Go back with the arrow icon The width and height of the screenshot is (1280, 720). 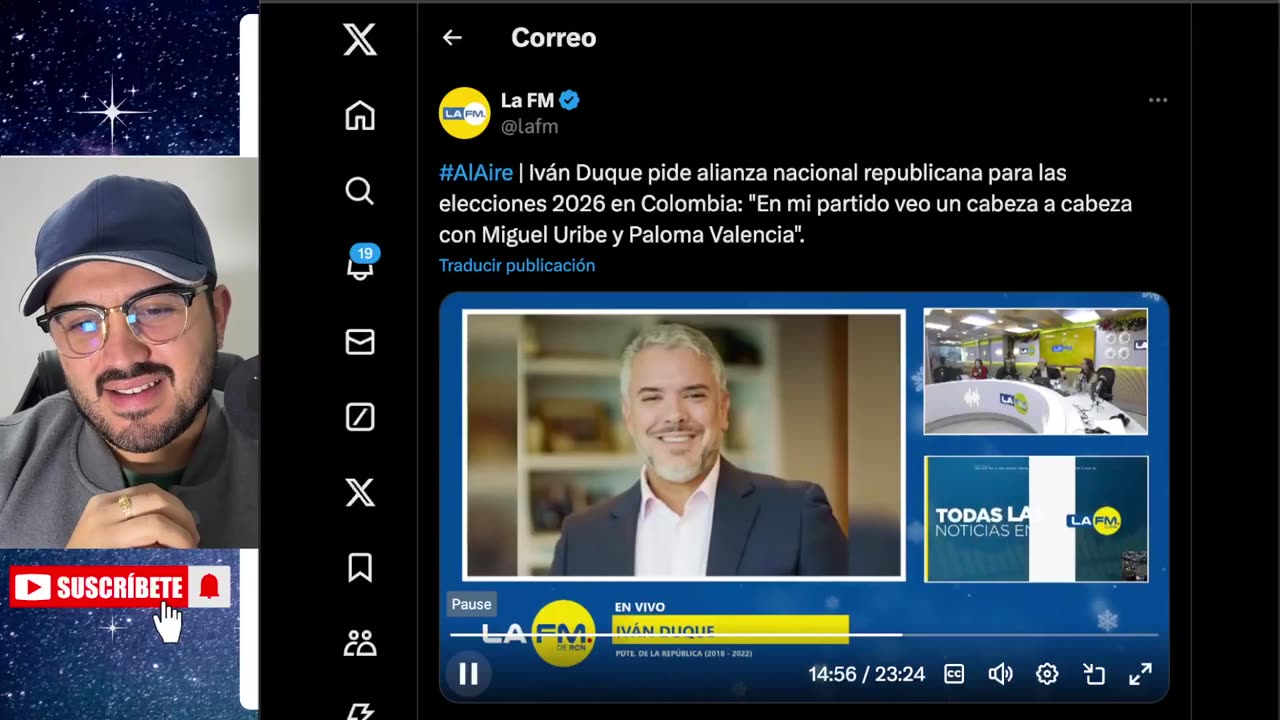452,37
